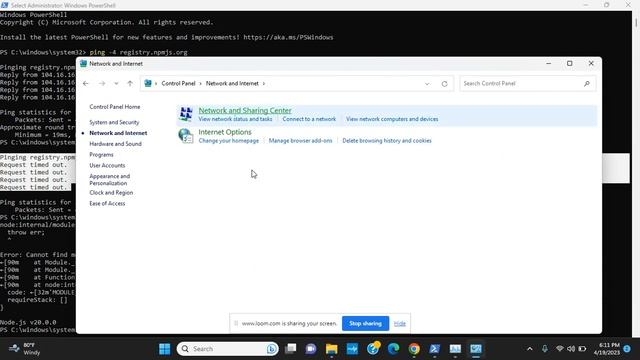This screenshot has height=360, width=640.
Task: Click the Up one level arrow
Action: 130,83
